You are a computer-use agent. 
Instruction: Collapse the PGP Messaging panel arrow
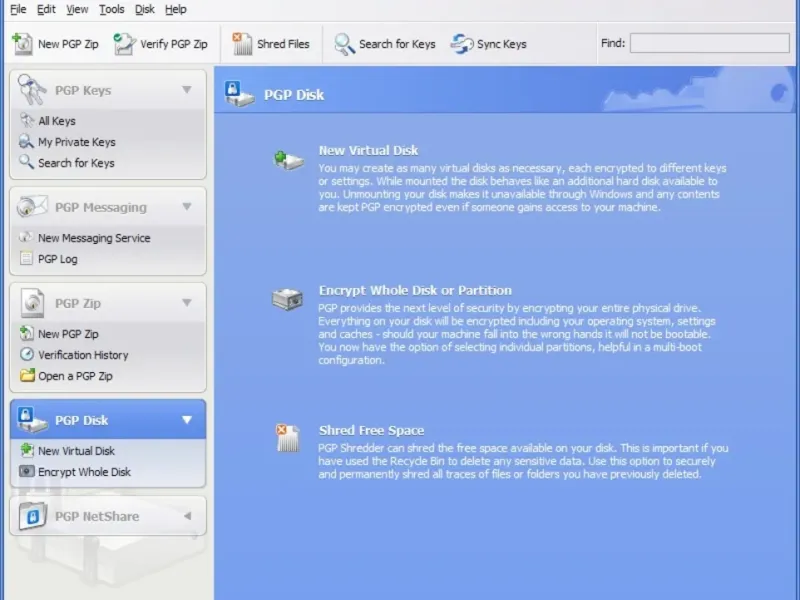(x=187, y=207)
